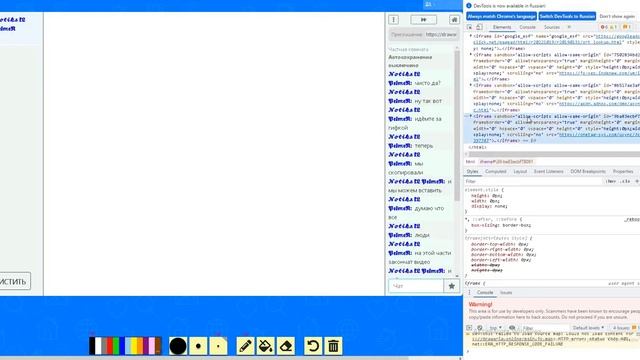Toggle the .cls class editor
Image resolution: width=640 pixels, height=360 pixels.
click(625, 181)
